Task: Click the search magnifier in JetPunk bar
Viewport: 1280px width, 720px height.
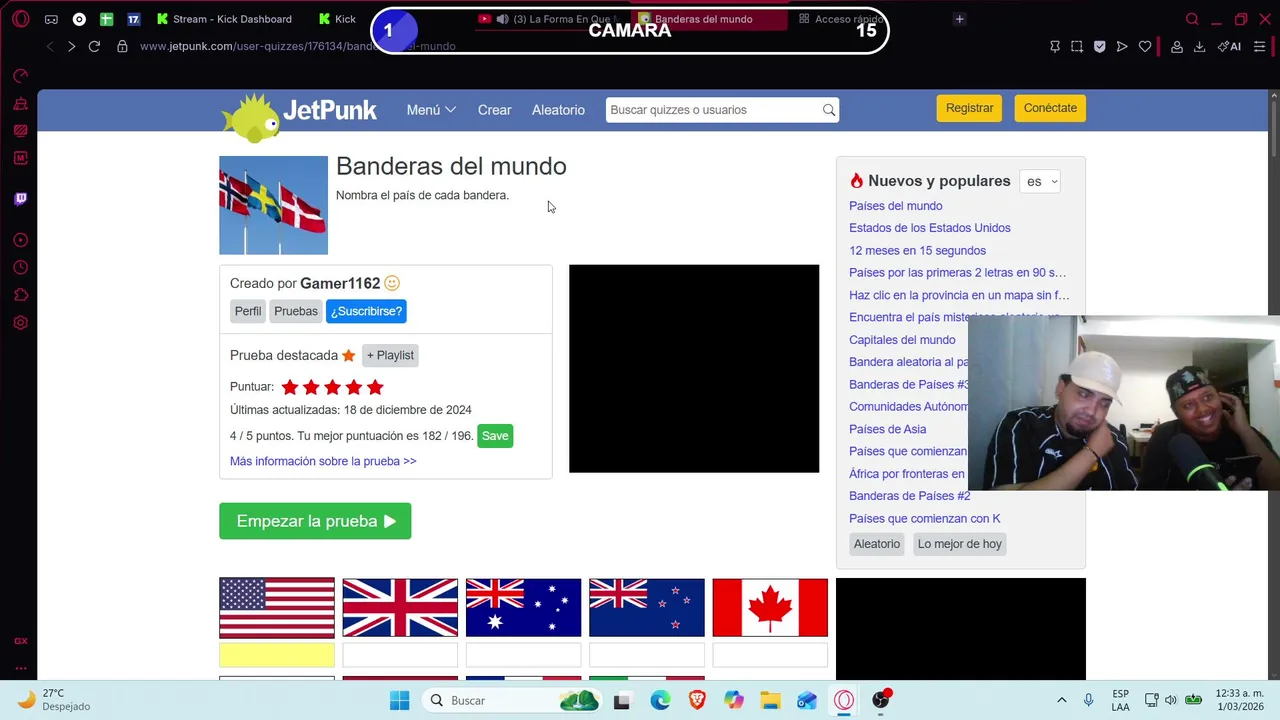Action: (829, 110)
